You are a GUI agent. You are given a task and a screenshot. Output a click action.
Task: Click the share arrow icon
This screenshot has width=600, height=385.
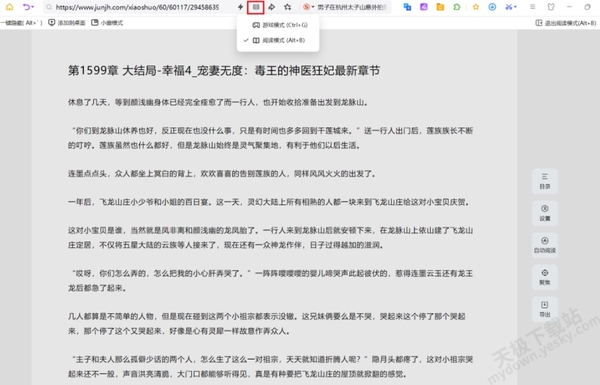point(272,7)
